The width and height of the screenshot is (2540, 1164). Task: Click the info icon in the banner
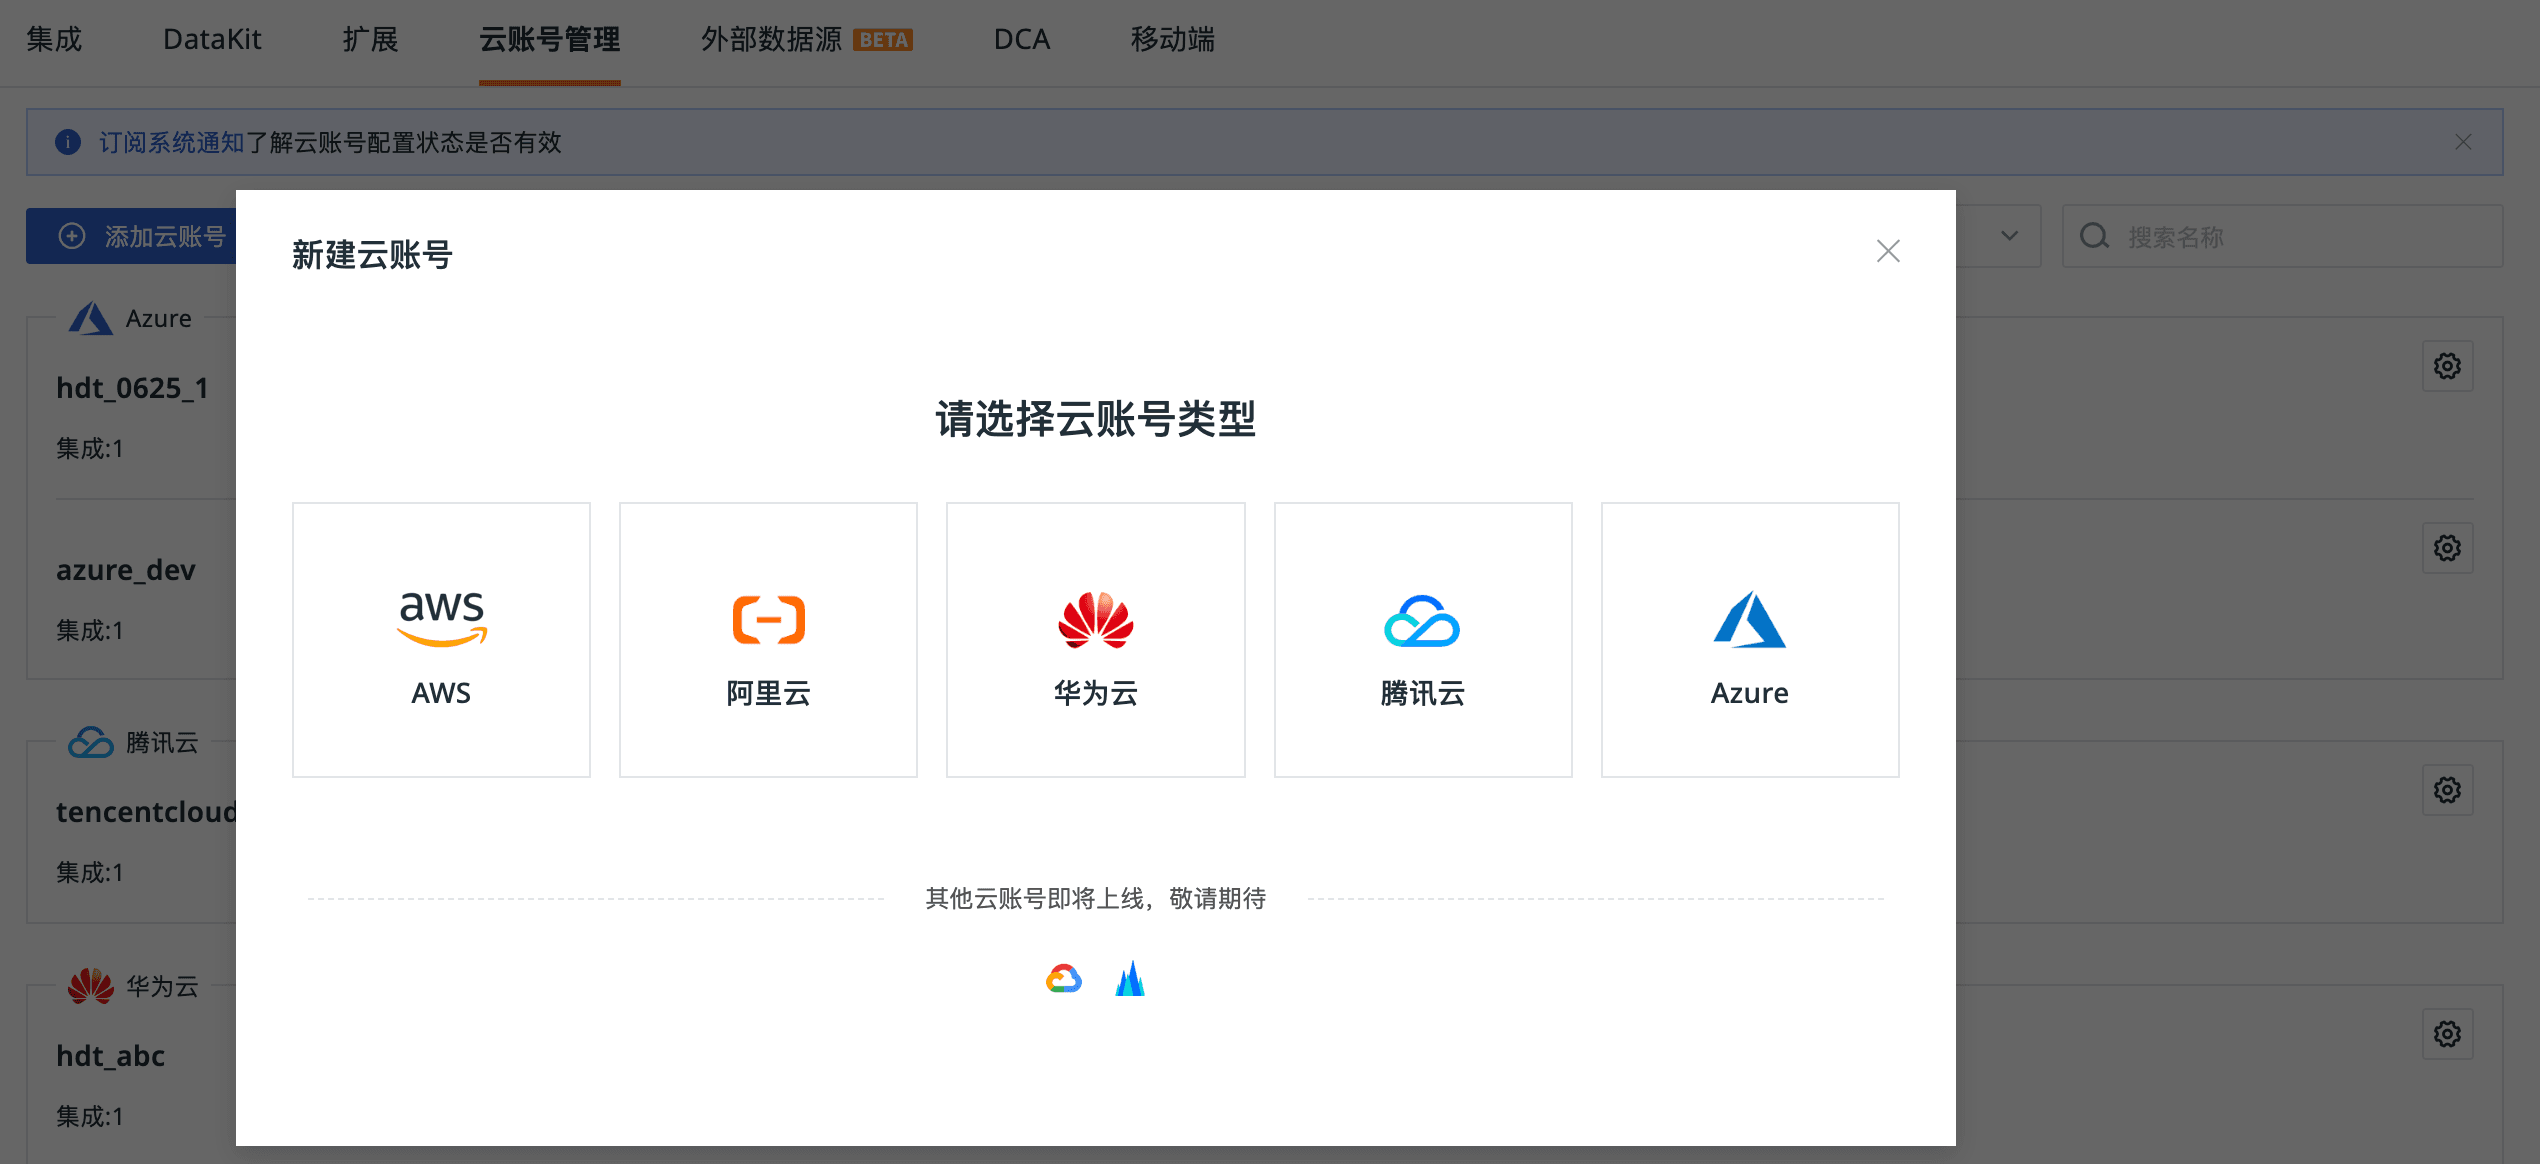[x=68, y=142]
